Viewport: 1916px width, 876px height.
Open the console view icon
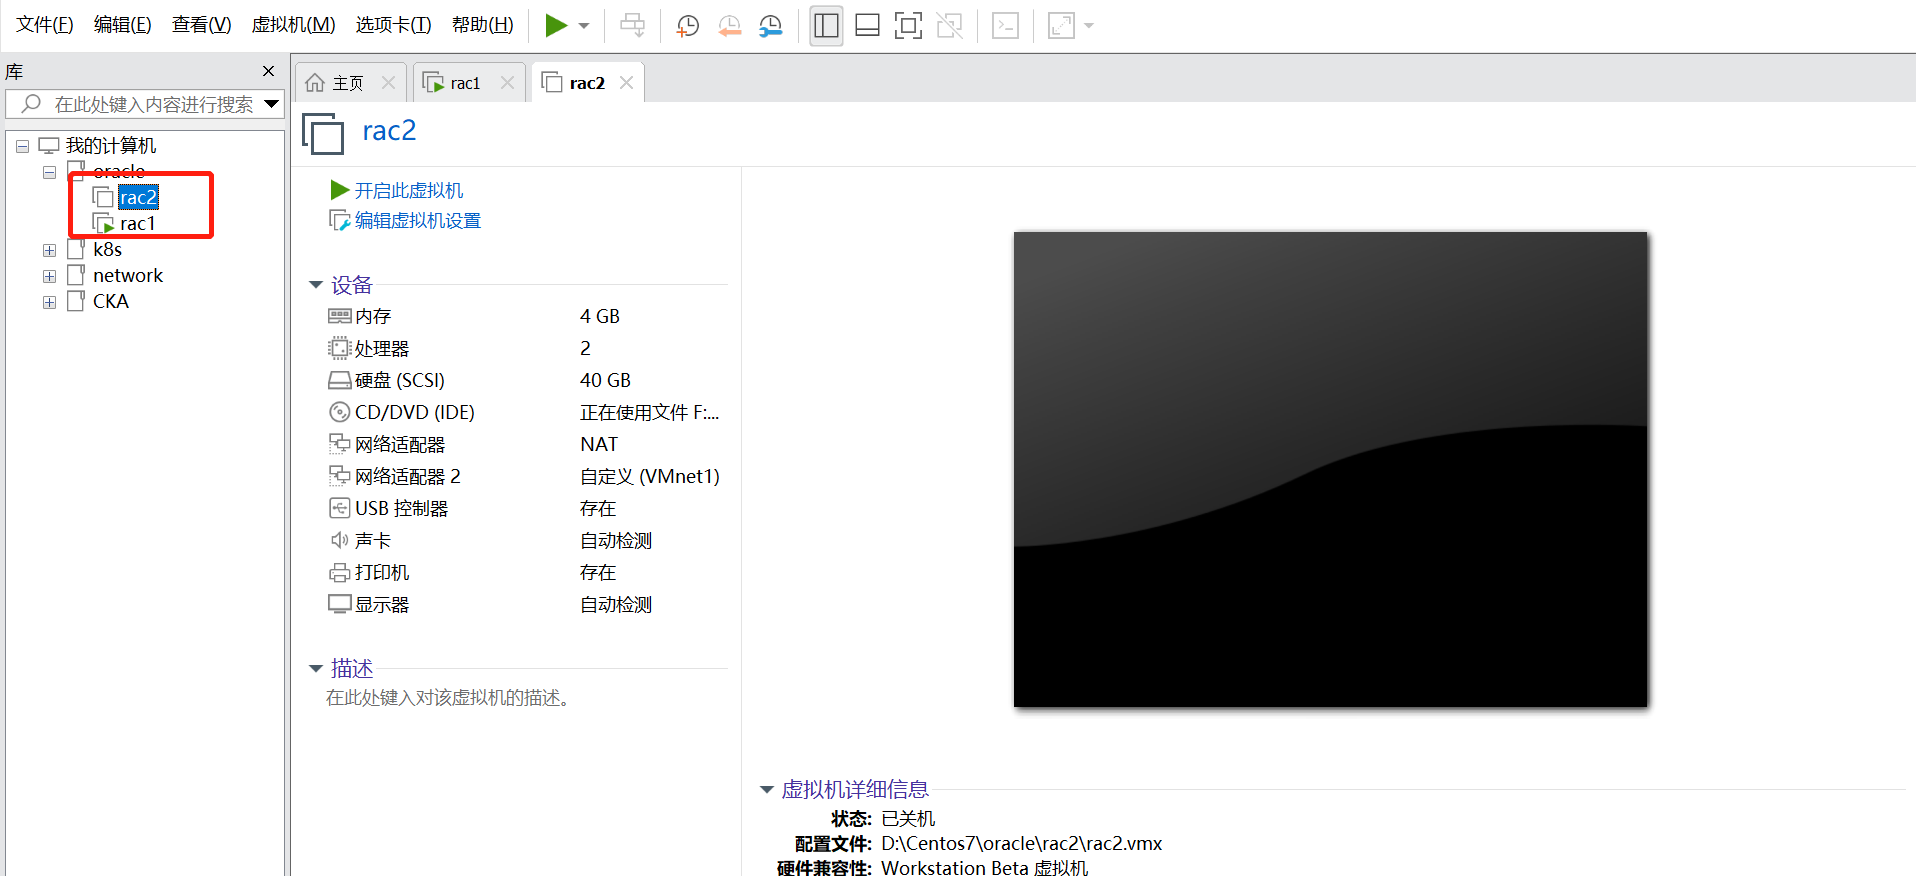(1005, 26)
